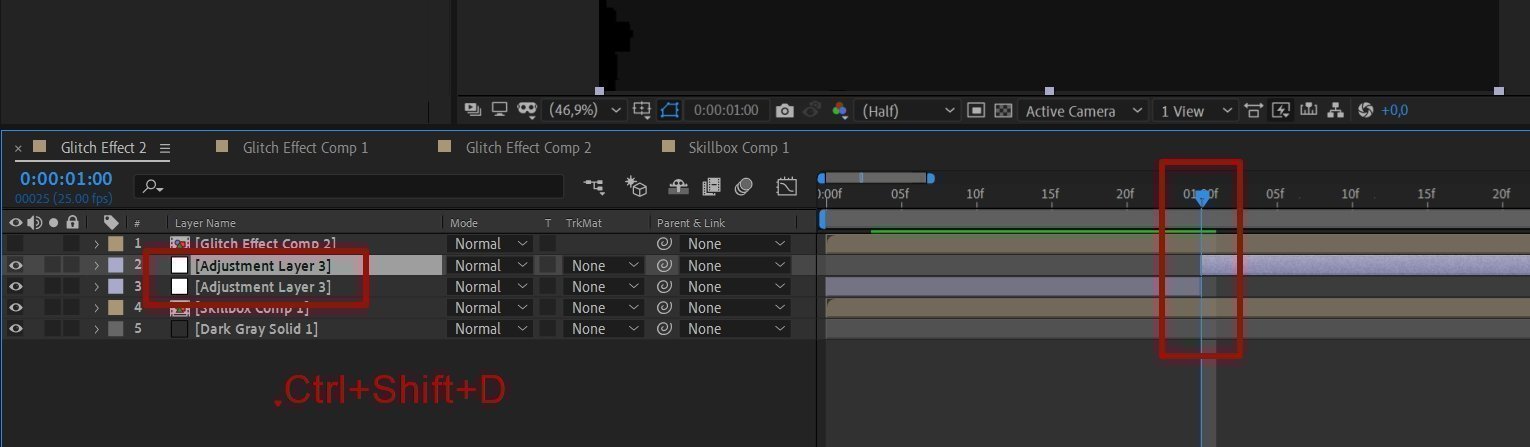Screen dimensions: 1530x447
Task: Select Dark Gray Solid 1 layer
Action: 256,328
